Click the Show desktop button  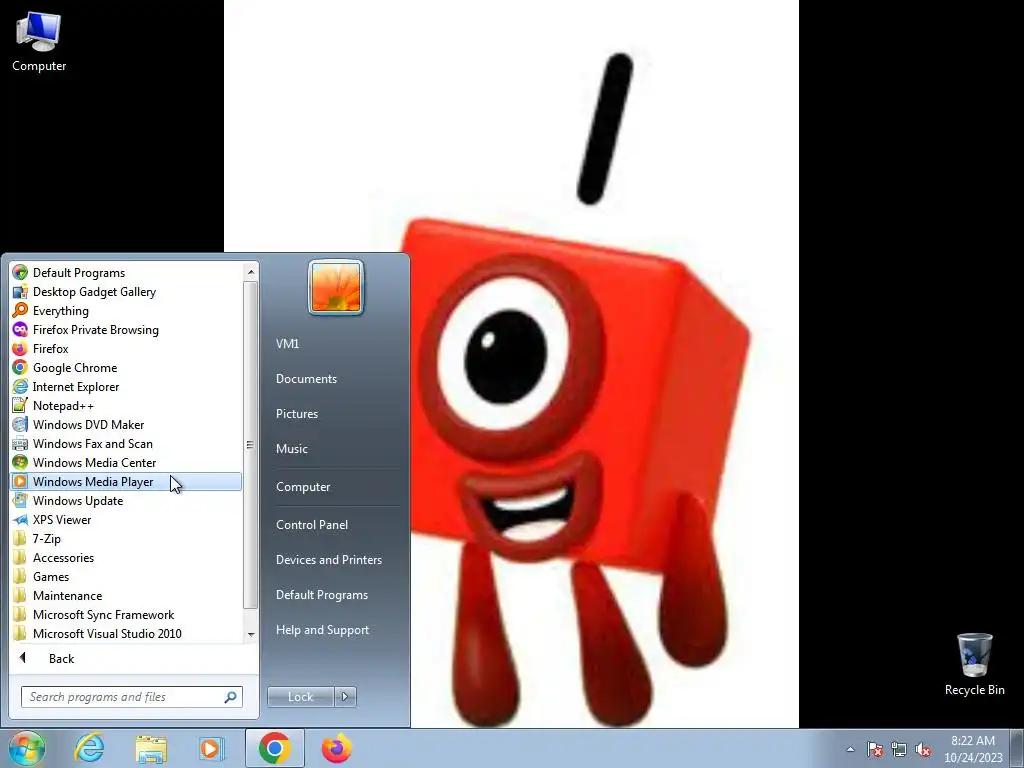pyautogui.click(x=1017, y=748)
